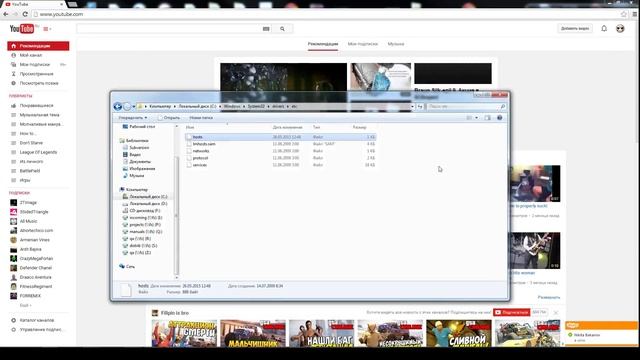Open the All Music subscription channel icon
Screen dimensions: 640x360
click(x=13, y=221)
